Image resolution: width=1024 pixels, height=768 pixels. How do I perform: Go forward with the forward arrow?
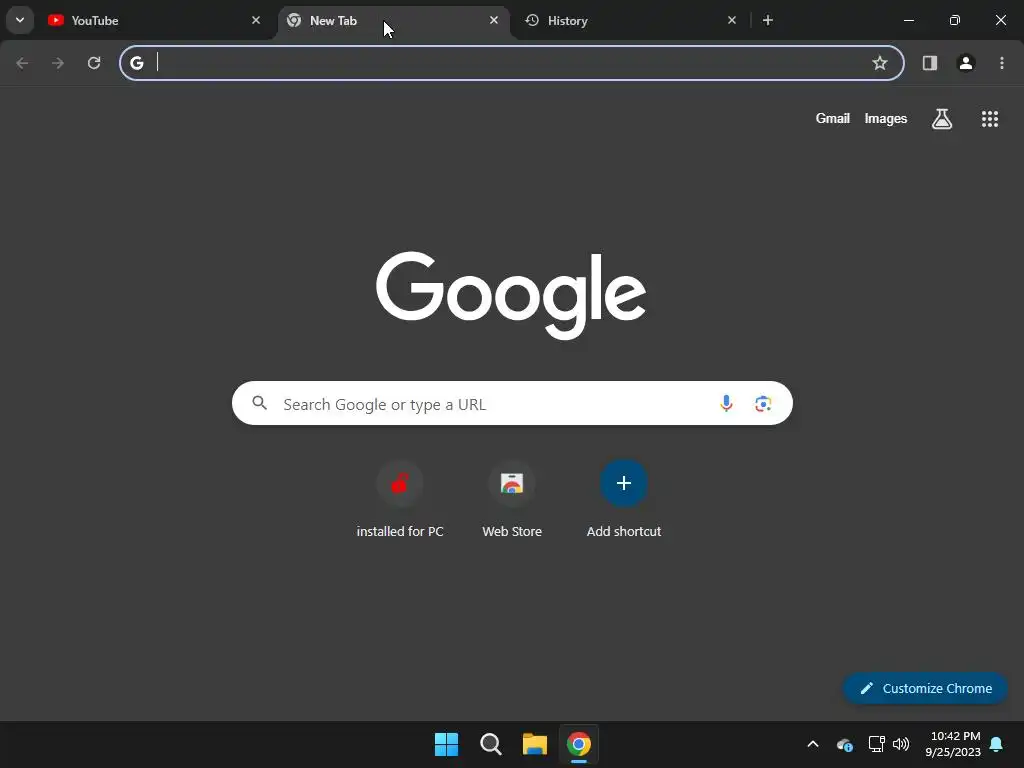(x=58, y=63)
